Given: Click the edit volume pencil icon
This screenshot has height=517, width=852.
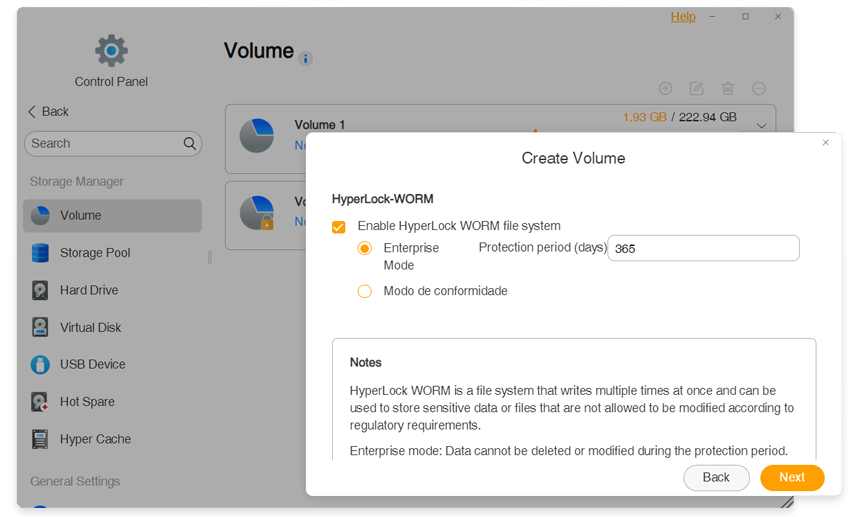Looking at the screenshot, I should [x=696, y=88].
